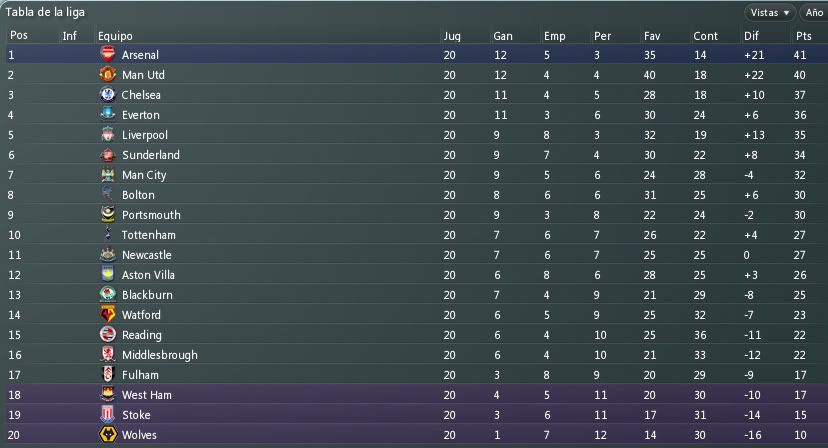
Task: Sort table by Pts column header
Action: 803,36
